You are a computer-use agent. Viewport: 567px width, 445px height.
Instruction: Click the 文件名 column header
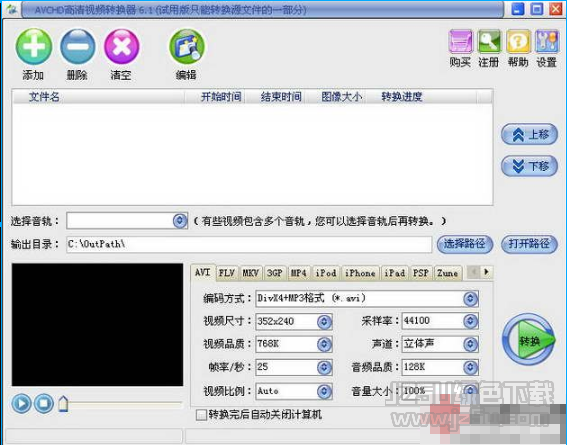[x=98, y=97]
